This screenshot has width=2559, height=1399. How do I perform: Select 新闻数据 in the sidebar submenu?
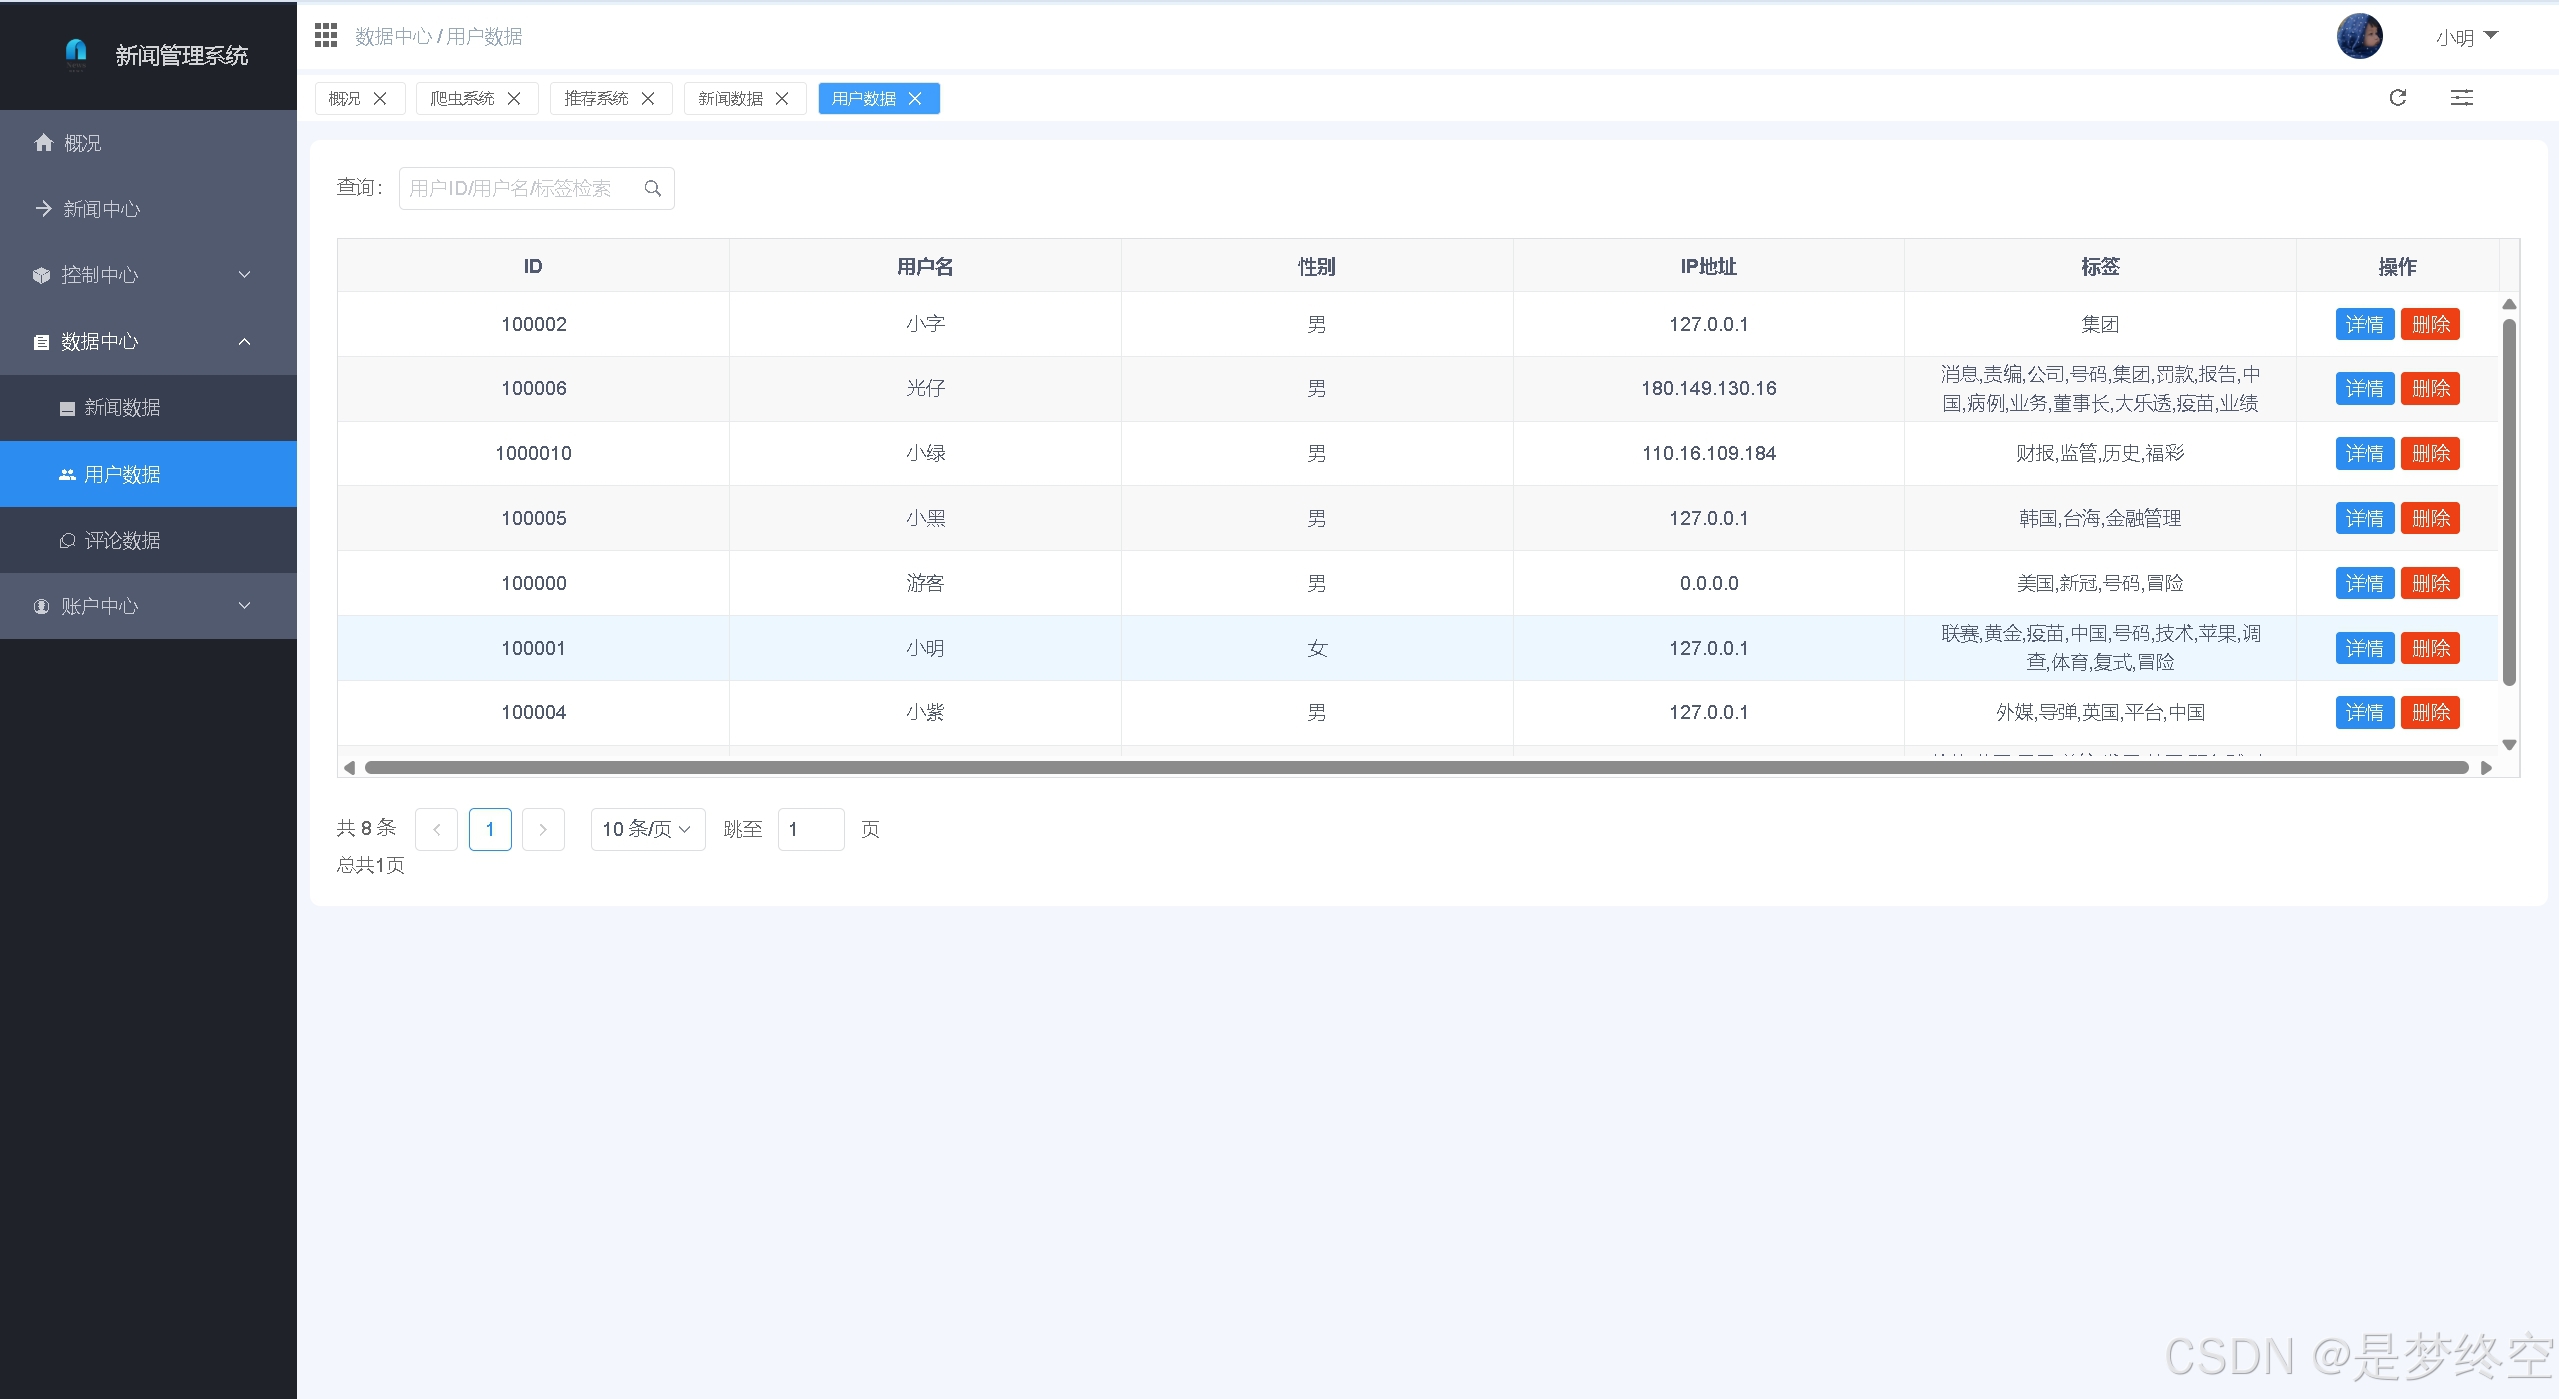pyautogui.click(x=122, y=407)
